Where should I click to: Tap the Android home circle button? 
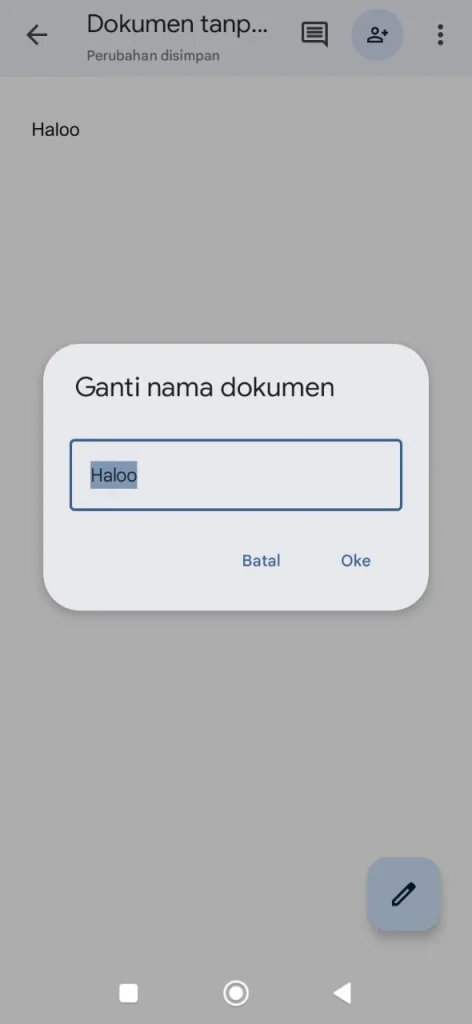(236, 993)
